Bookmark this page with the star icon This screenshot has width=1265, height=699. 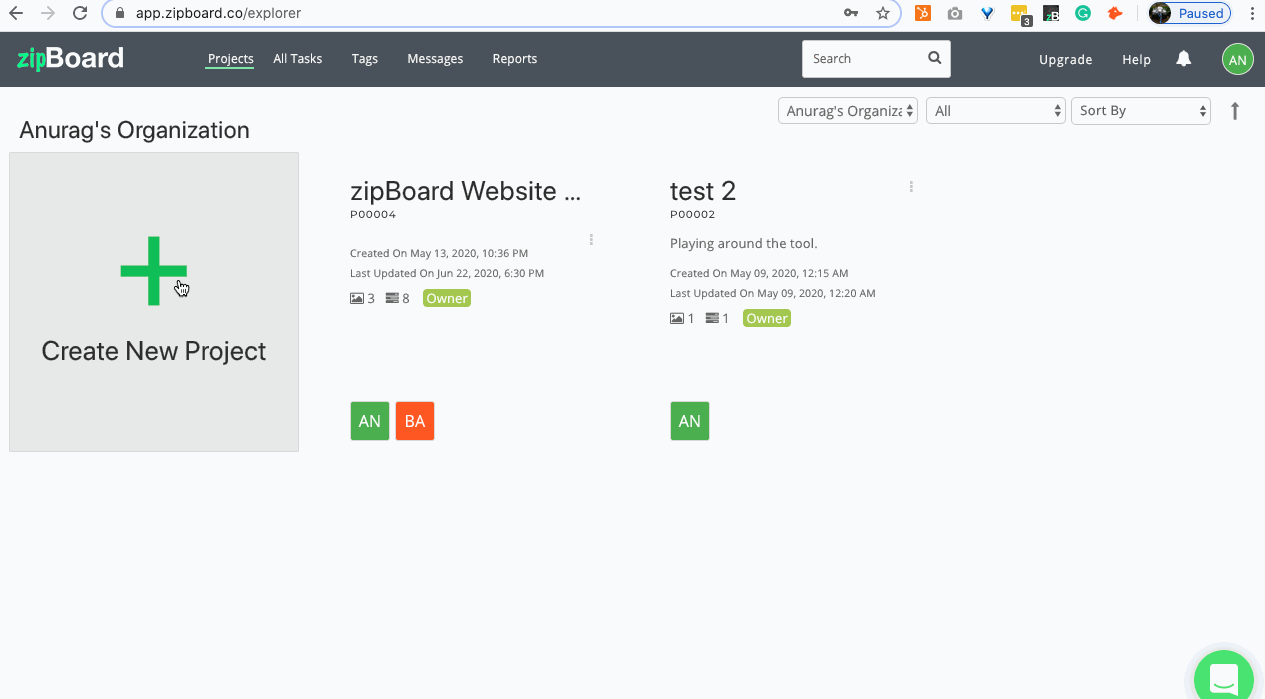click(x=882, y=14)
